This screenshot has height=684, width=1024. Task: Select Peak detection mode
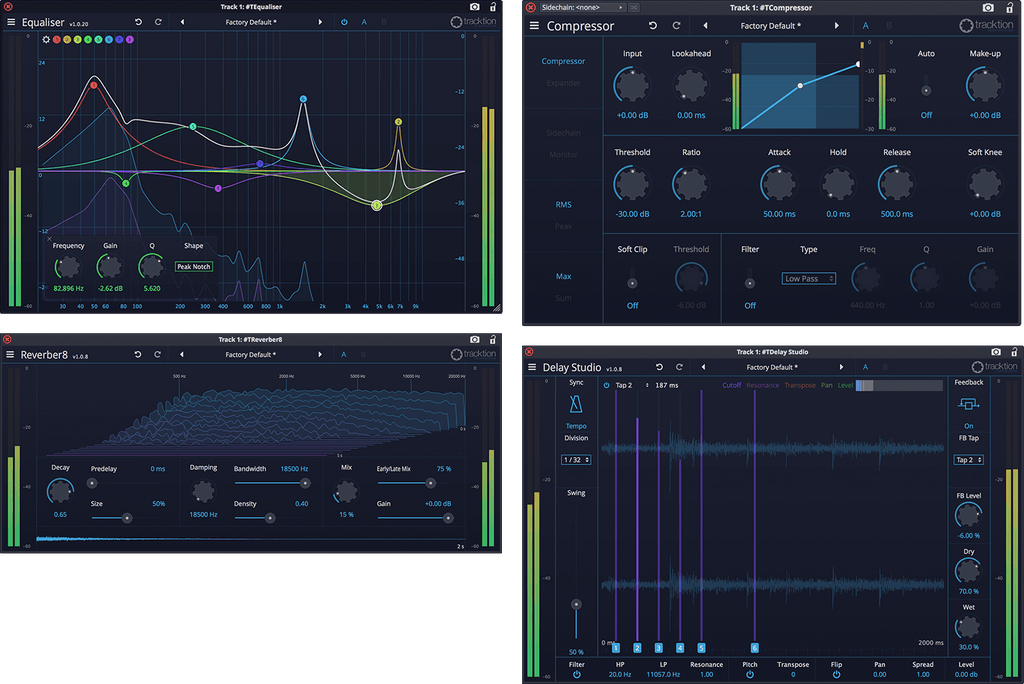[x=563, y=227]
